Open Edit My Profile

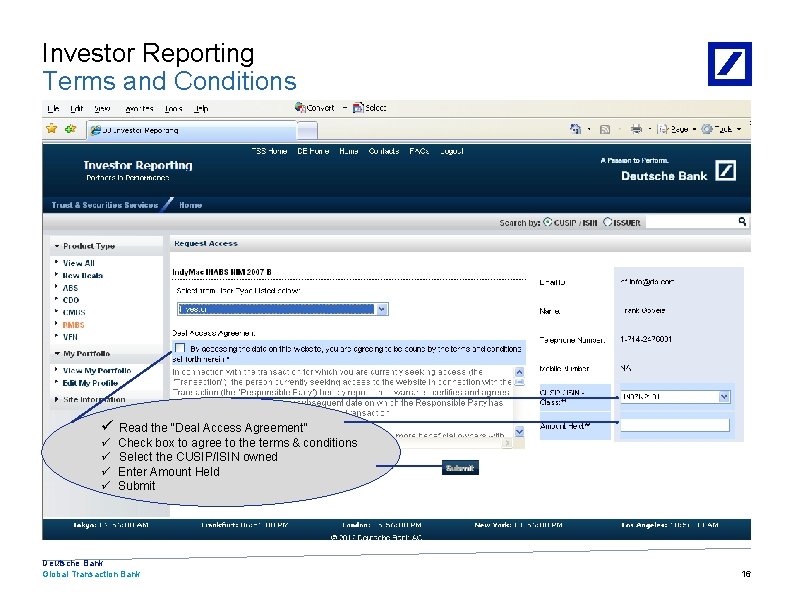tap(90, 383)
